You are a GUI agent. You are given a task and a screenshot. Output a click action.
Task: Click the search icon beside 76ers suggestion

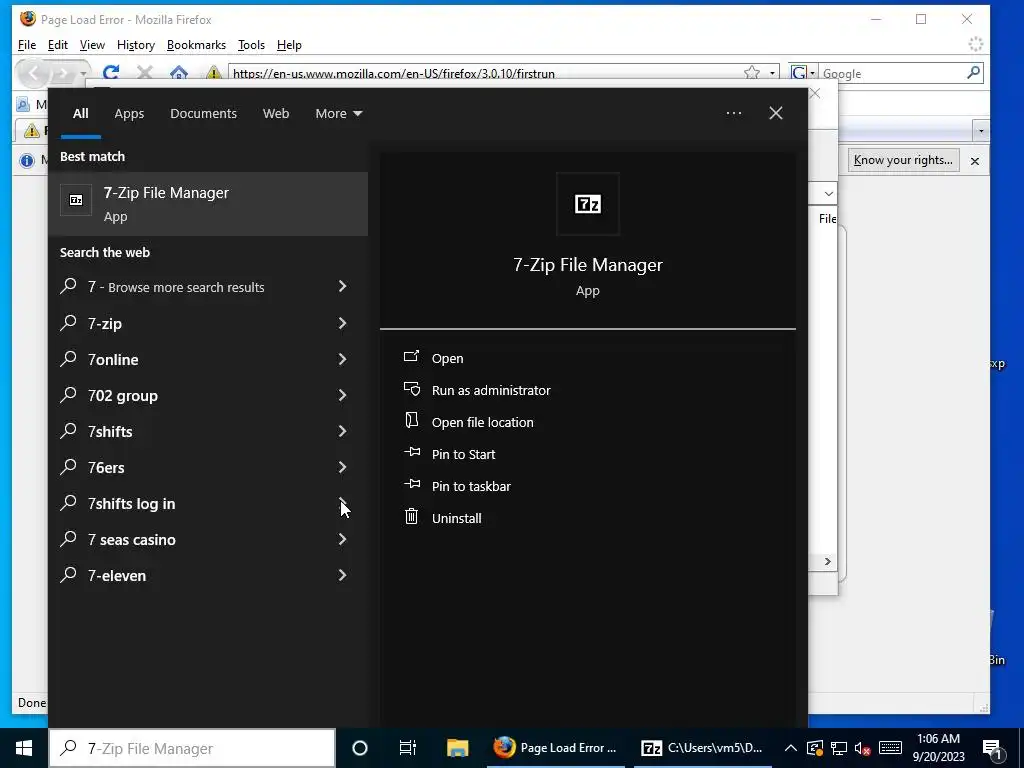[69, 466]
